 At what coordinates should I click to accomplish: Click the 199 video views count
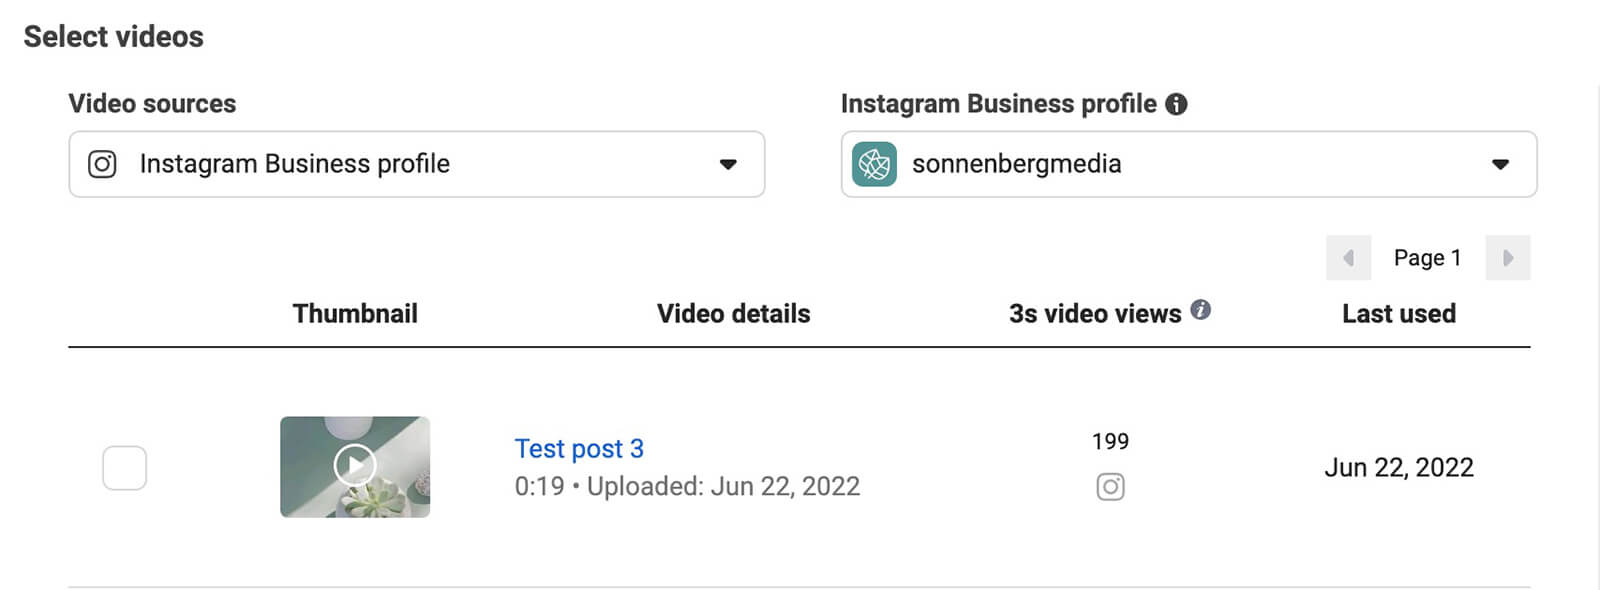pos(1110,442)
